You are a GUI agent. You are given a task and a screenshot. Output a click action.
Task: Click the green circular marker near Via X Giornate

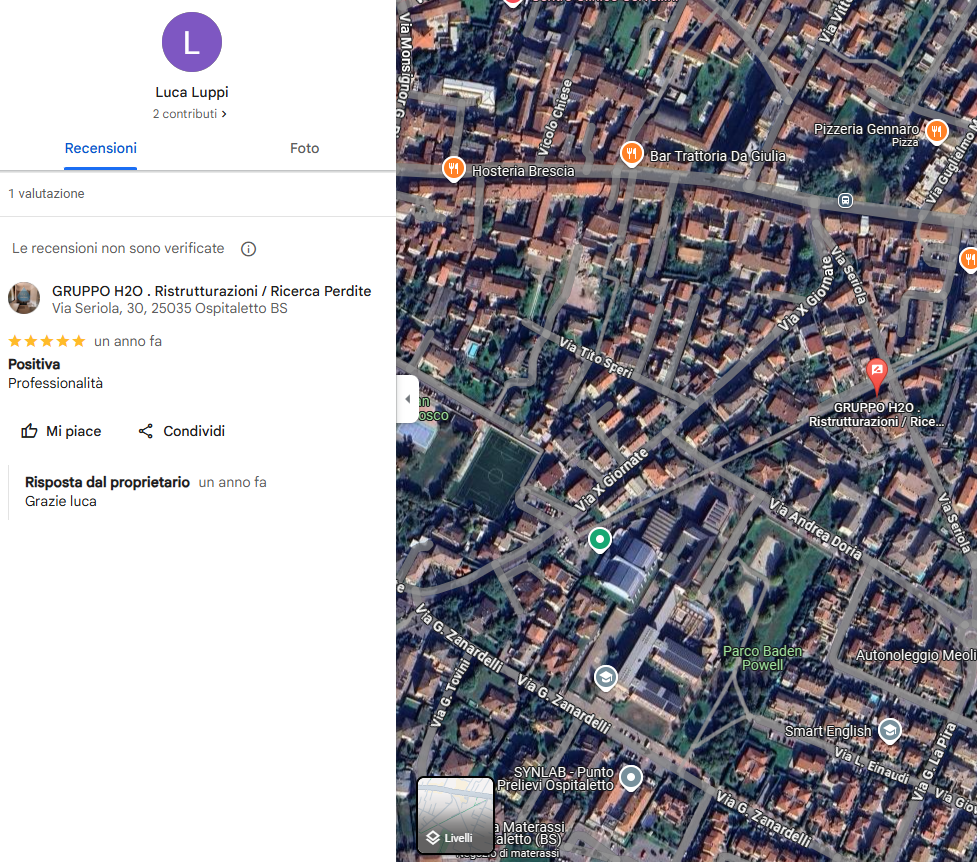coord(599,540)
